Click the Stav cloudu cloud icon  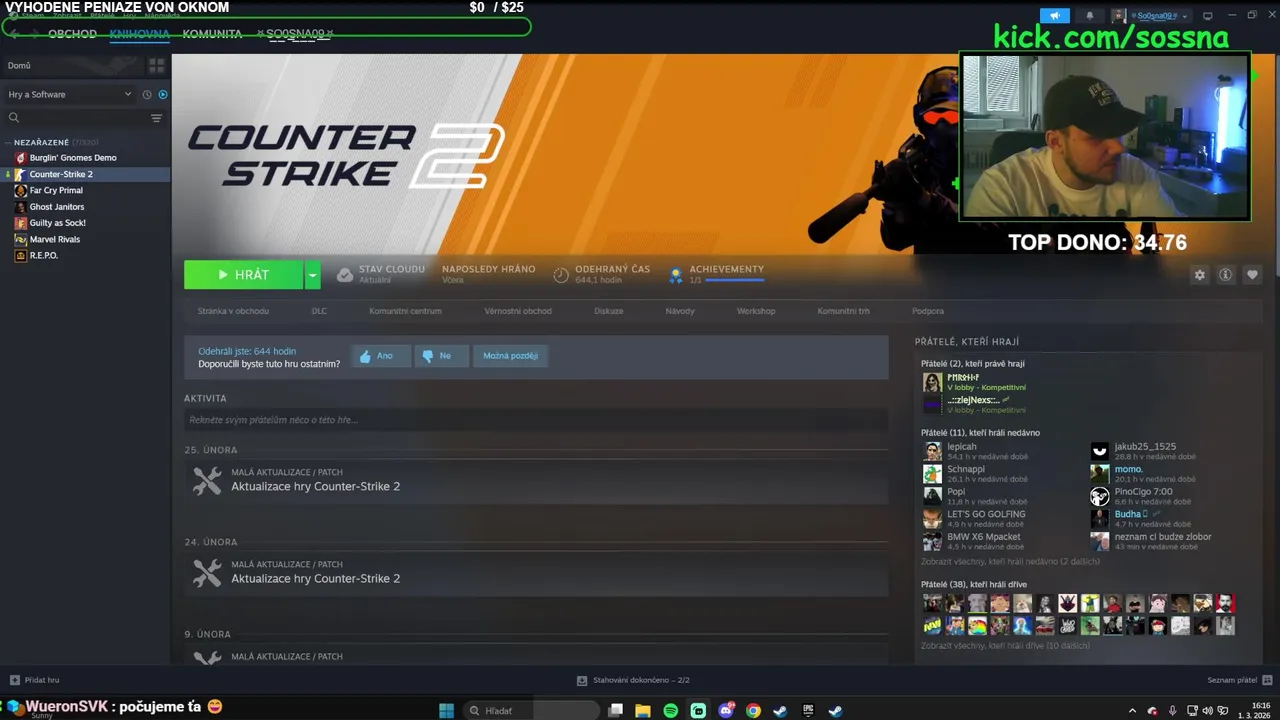(344, 275)
